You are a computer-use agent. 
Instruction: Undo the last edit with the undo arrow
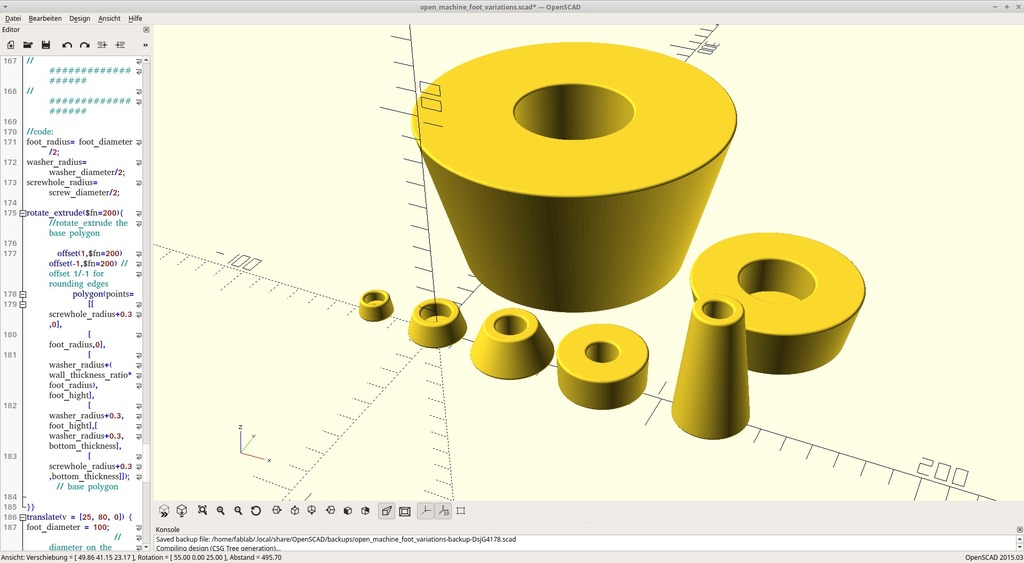pyautogui.click(x=67, y=45)
